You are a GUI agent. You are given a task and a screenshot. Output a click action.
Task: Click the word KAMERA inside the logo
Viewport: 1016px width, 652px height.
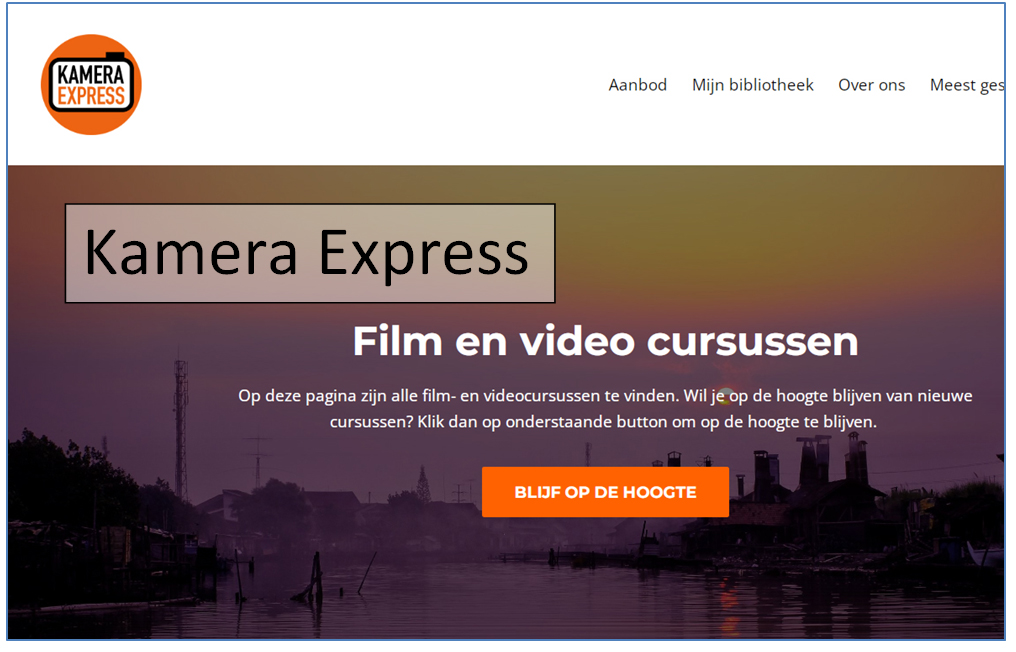pyautogui.click(x=91, y=74)
